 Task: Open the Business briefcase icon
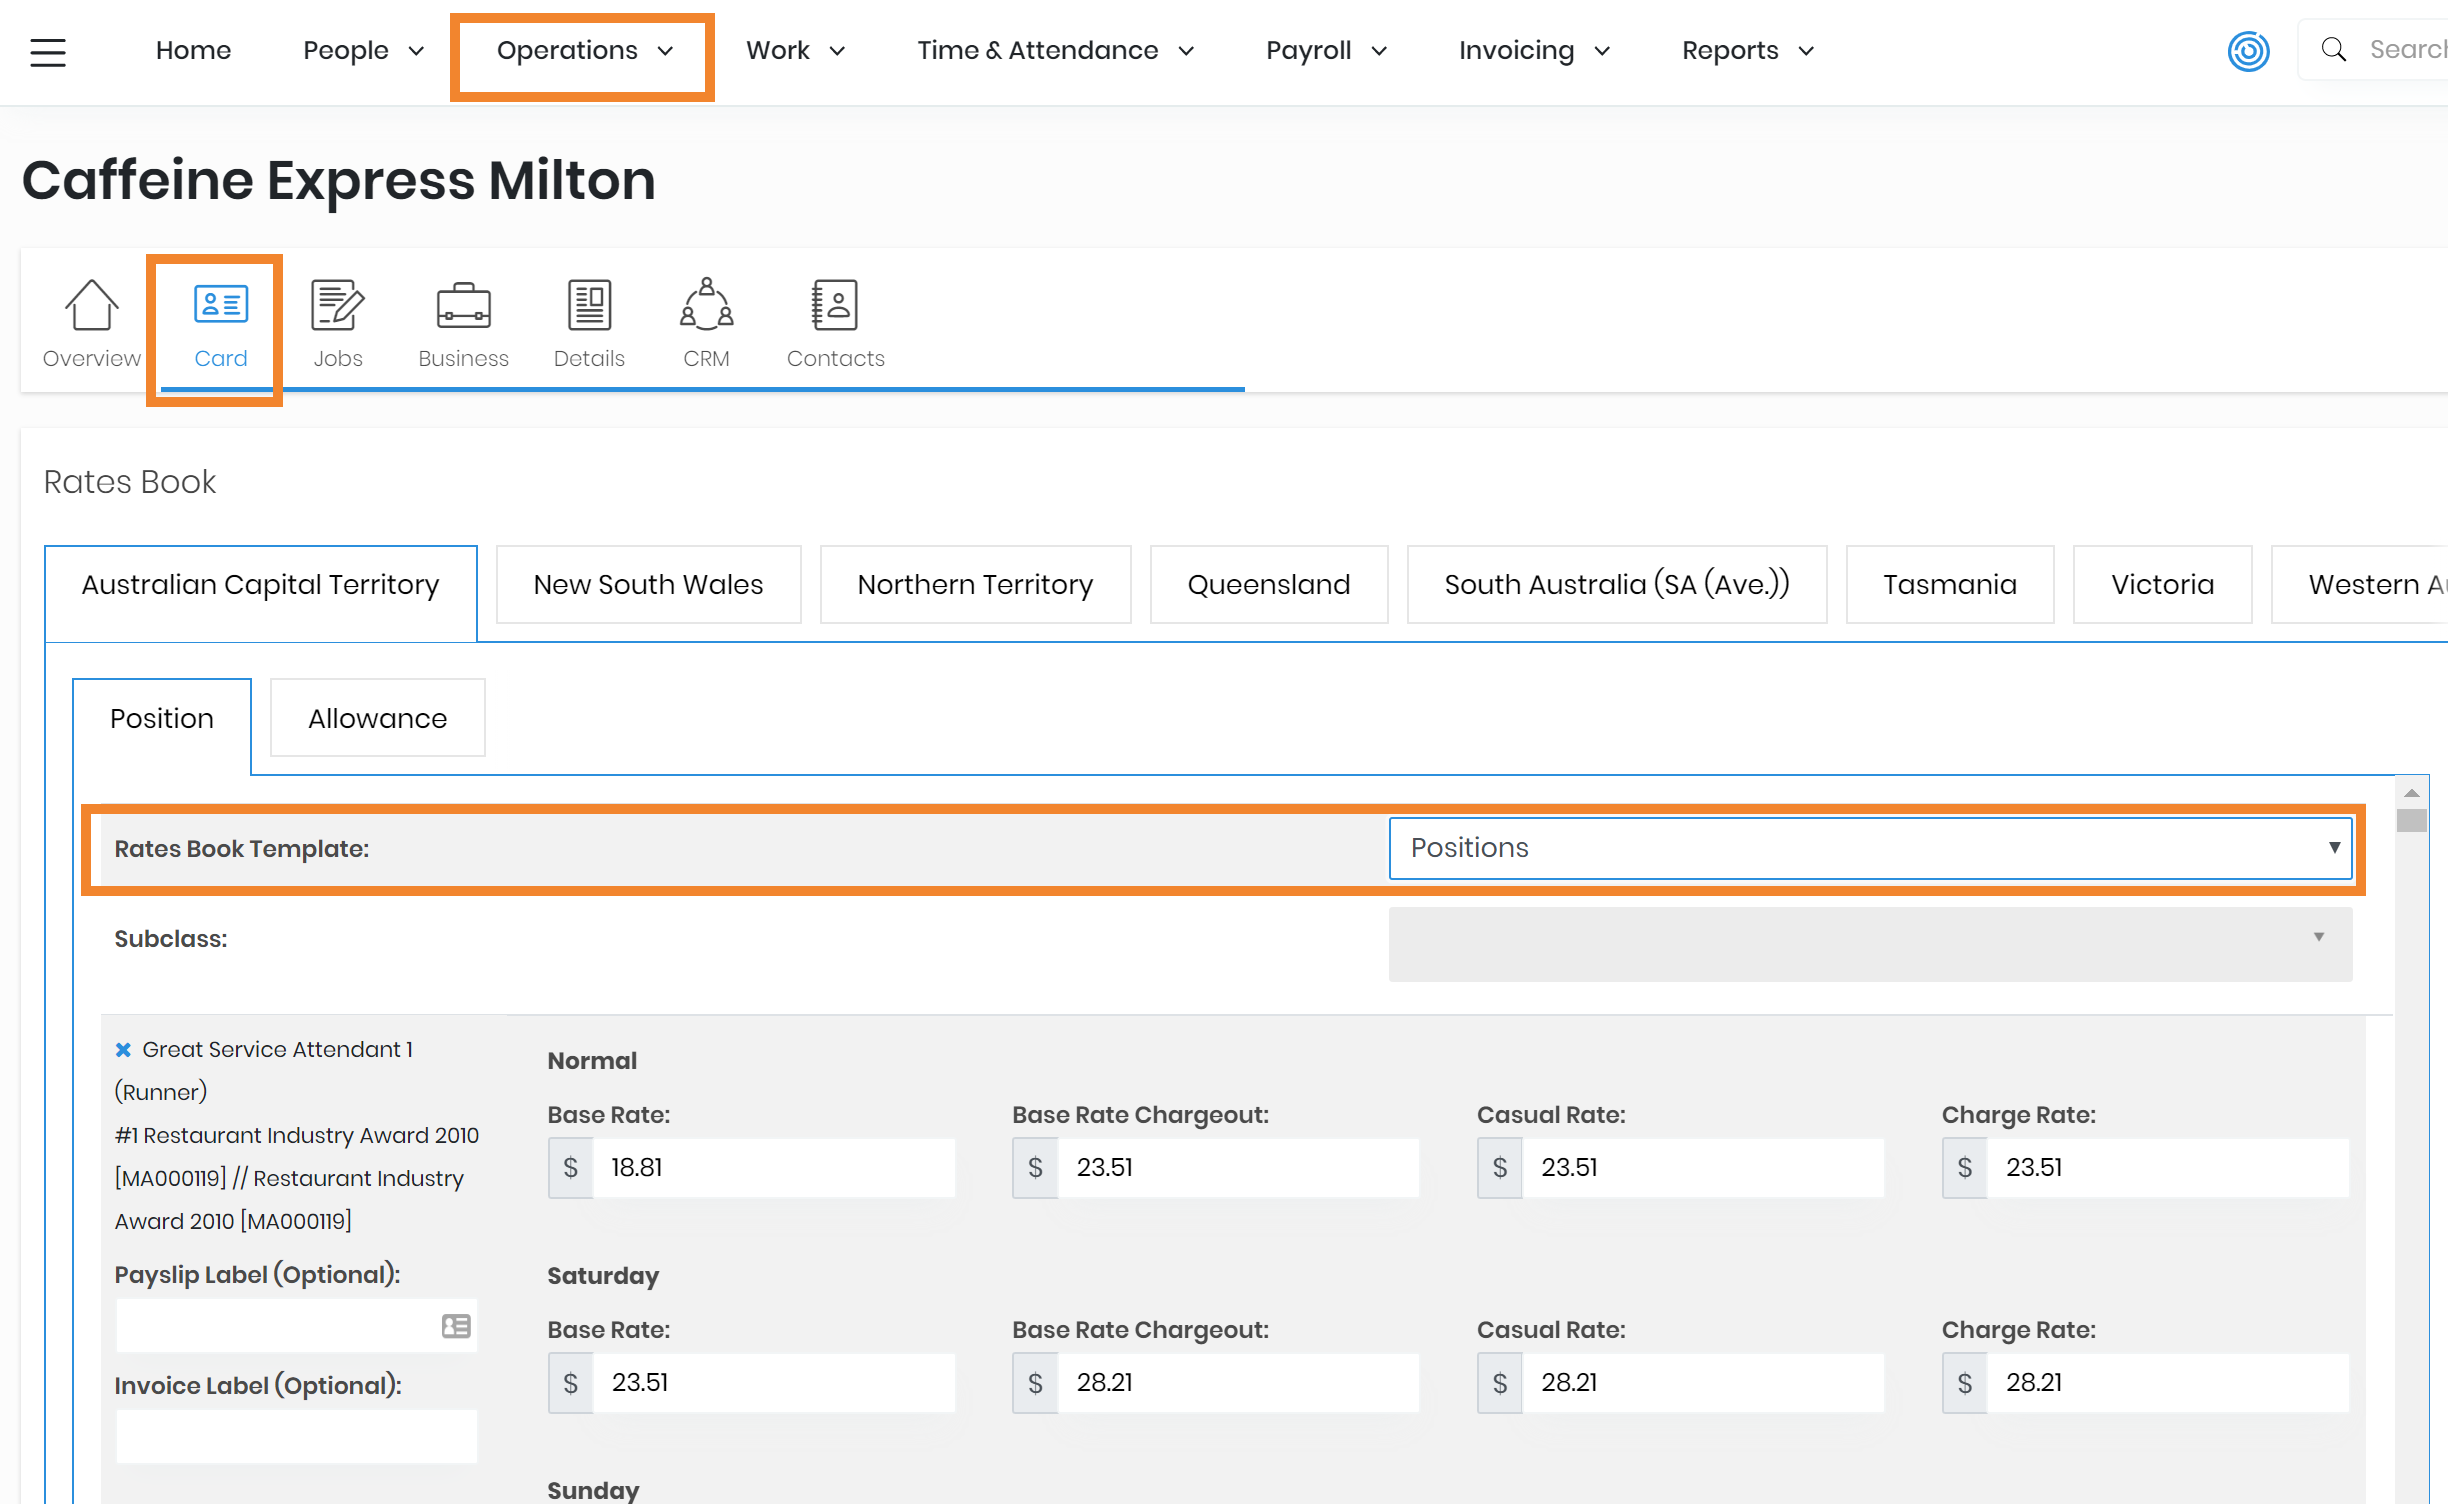(x=463, y=305)
